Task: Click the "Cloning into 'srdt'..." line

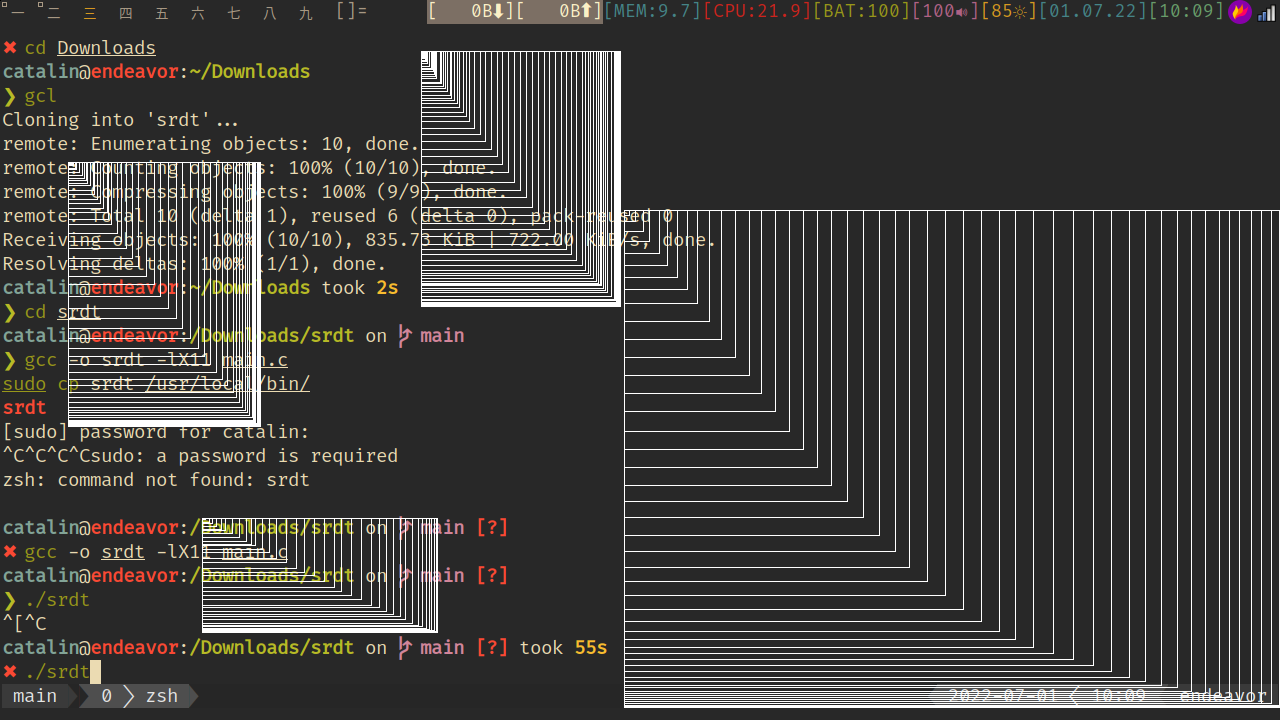Action: point(121,120)
